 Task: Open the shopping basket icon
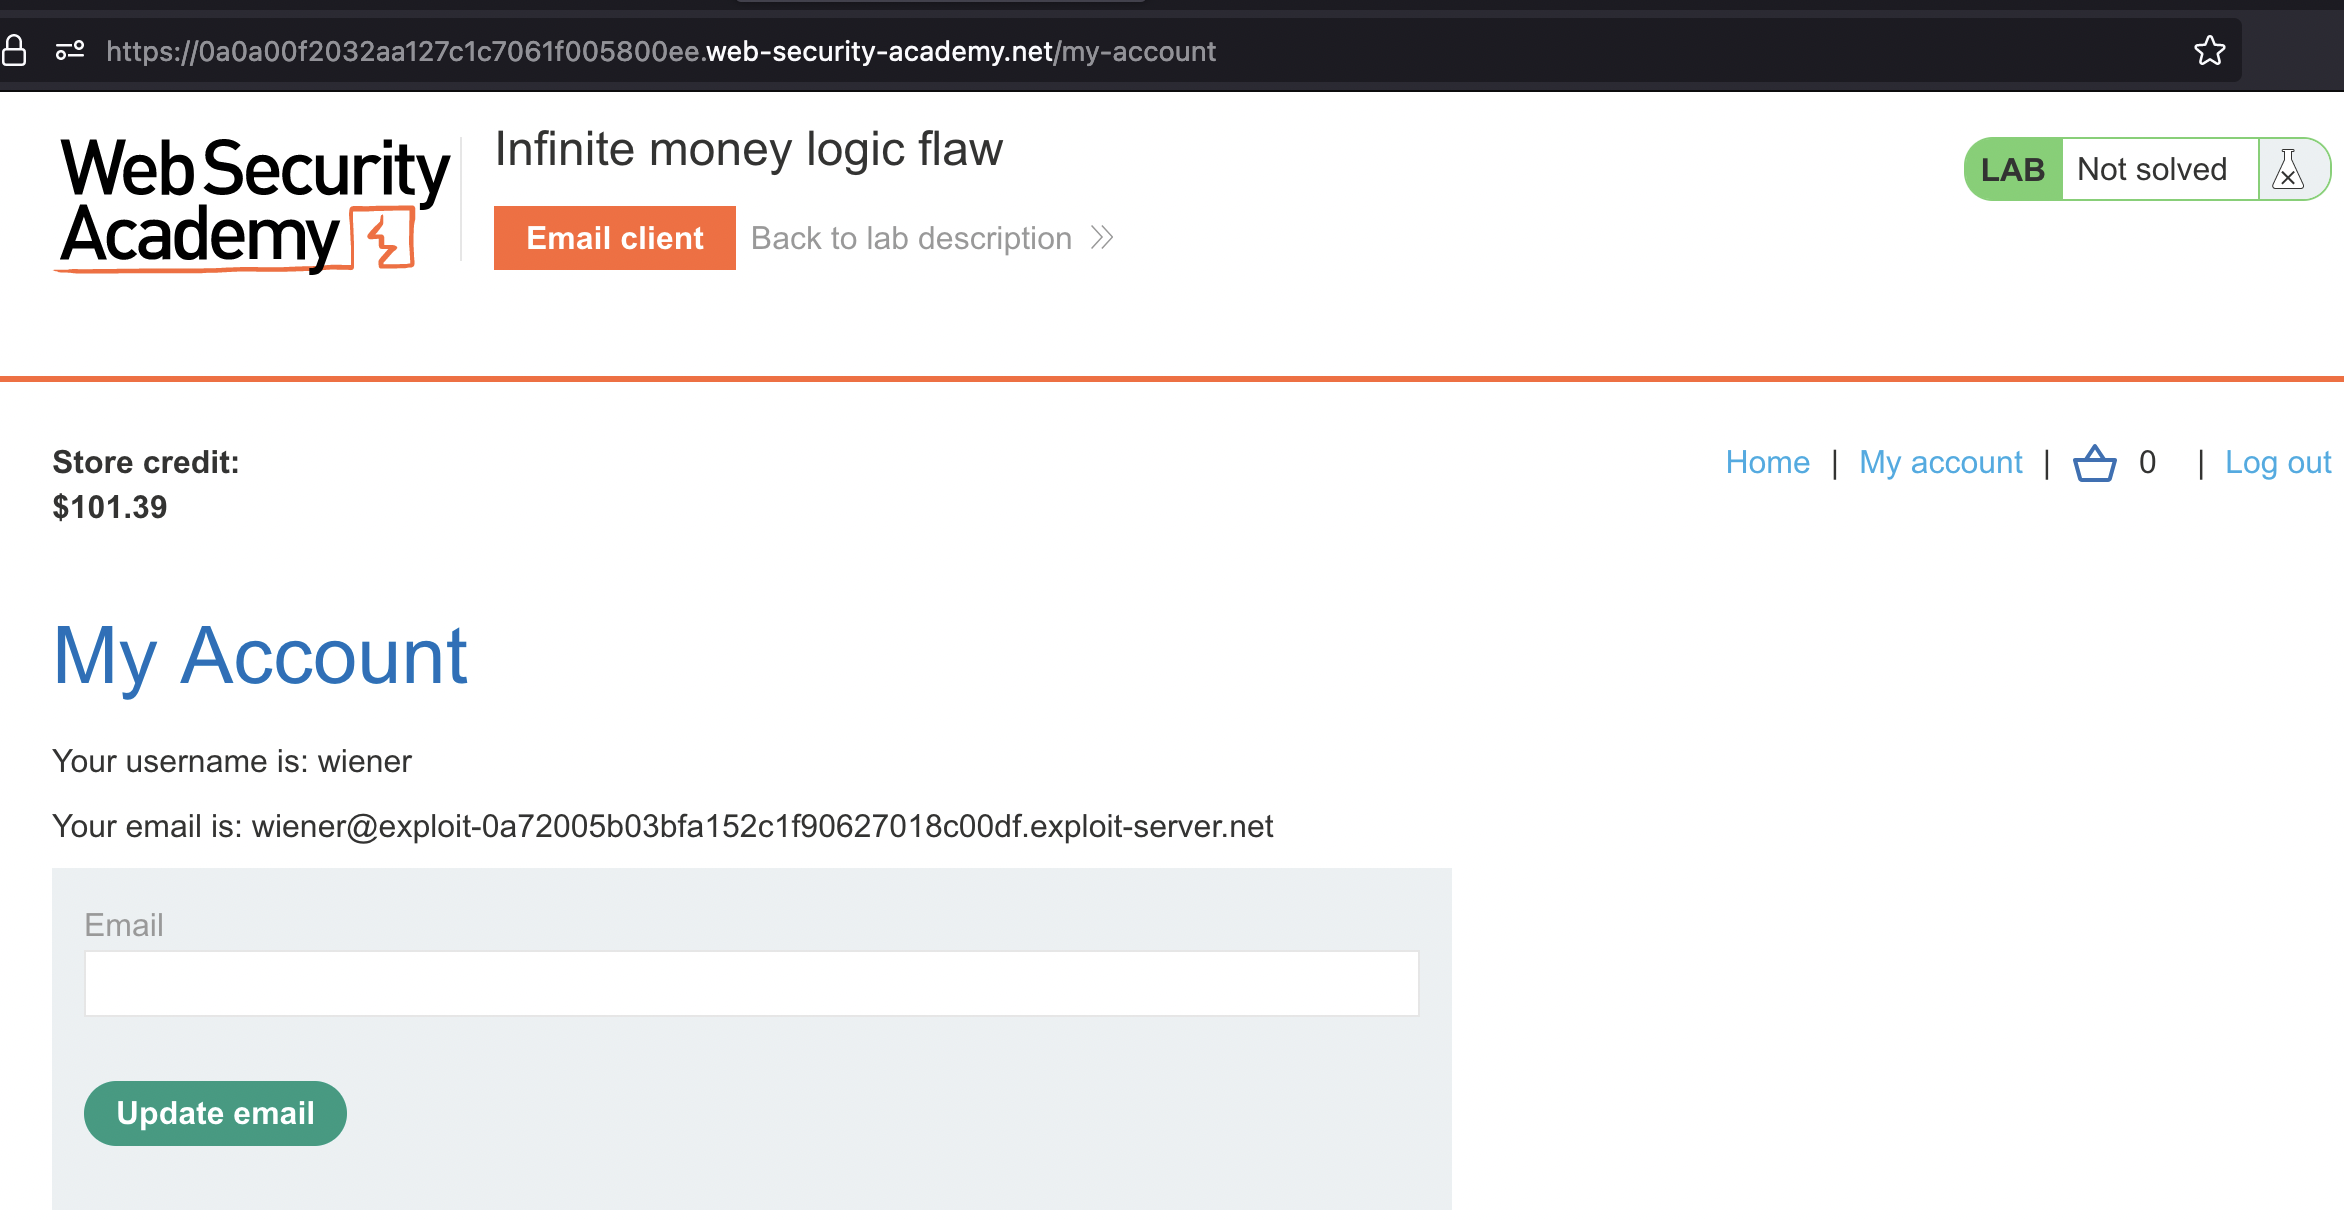[2094, 463]
